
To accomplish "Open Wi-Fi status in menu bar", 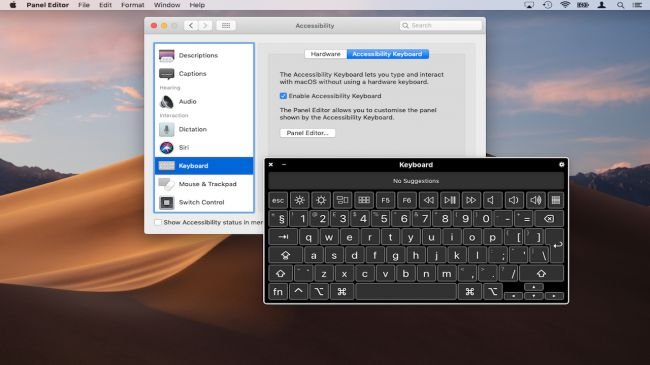I will tap(565, 5).
